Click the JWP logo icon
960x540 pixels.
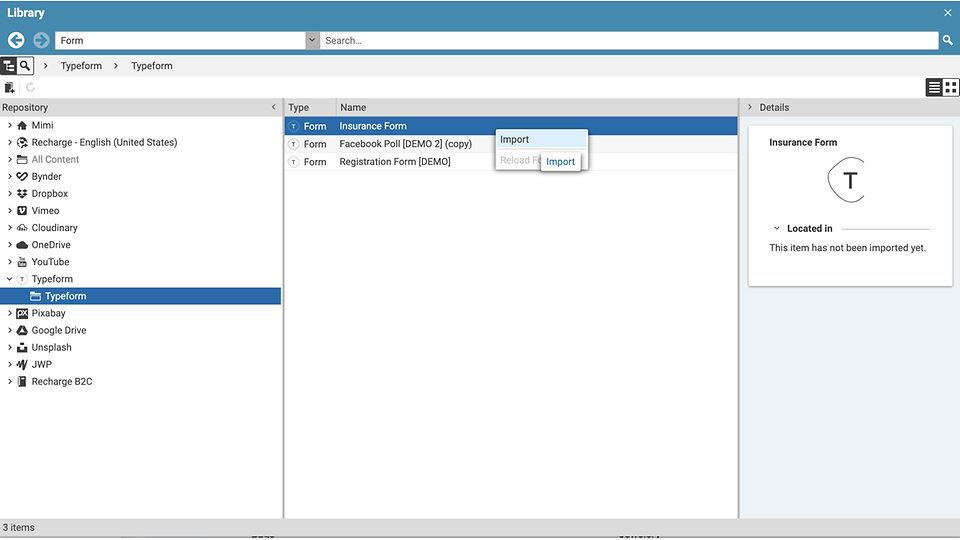pos(22,364)
